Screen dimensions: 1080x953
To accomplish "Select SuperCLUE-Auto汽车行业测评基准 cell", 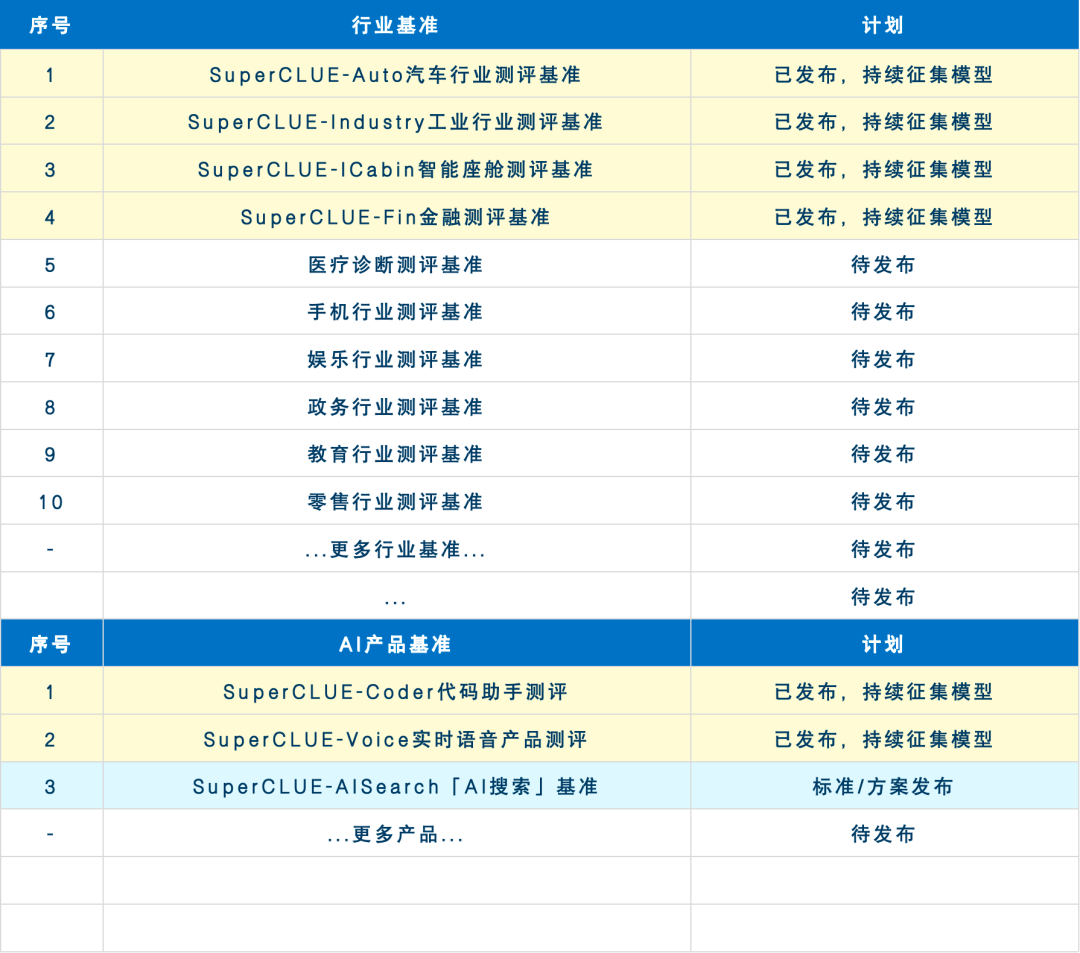I will coord(395,74).
